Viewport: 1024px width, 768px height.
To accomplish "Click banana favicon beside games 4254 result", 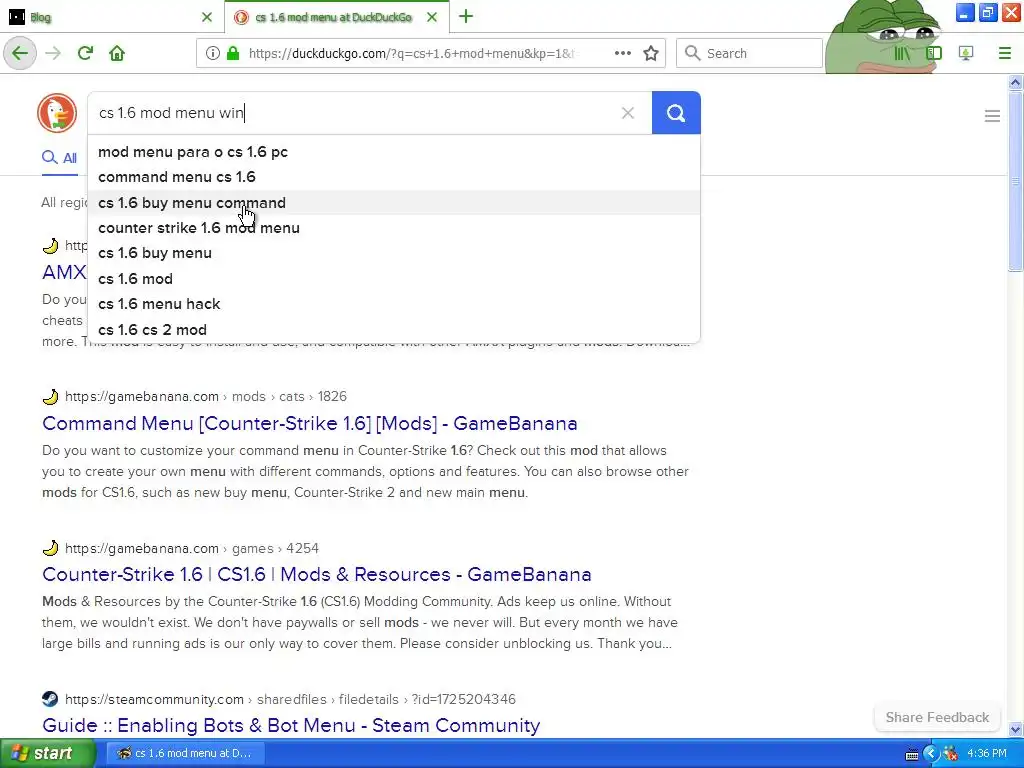I will [x=50, y=548].
